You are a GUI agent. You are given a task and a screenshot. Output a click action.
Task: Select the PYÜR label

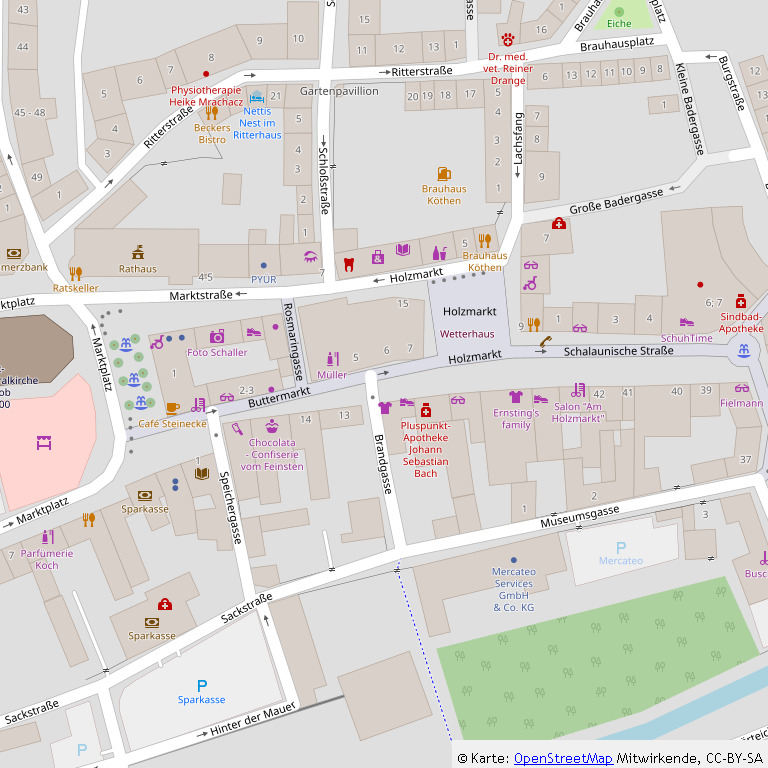tap(264, 279)
